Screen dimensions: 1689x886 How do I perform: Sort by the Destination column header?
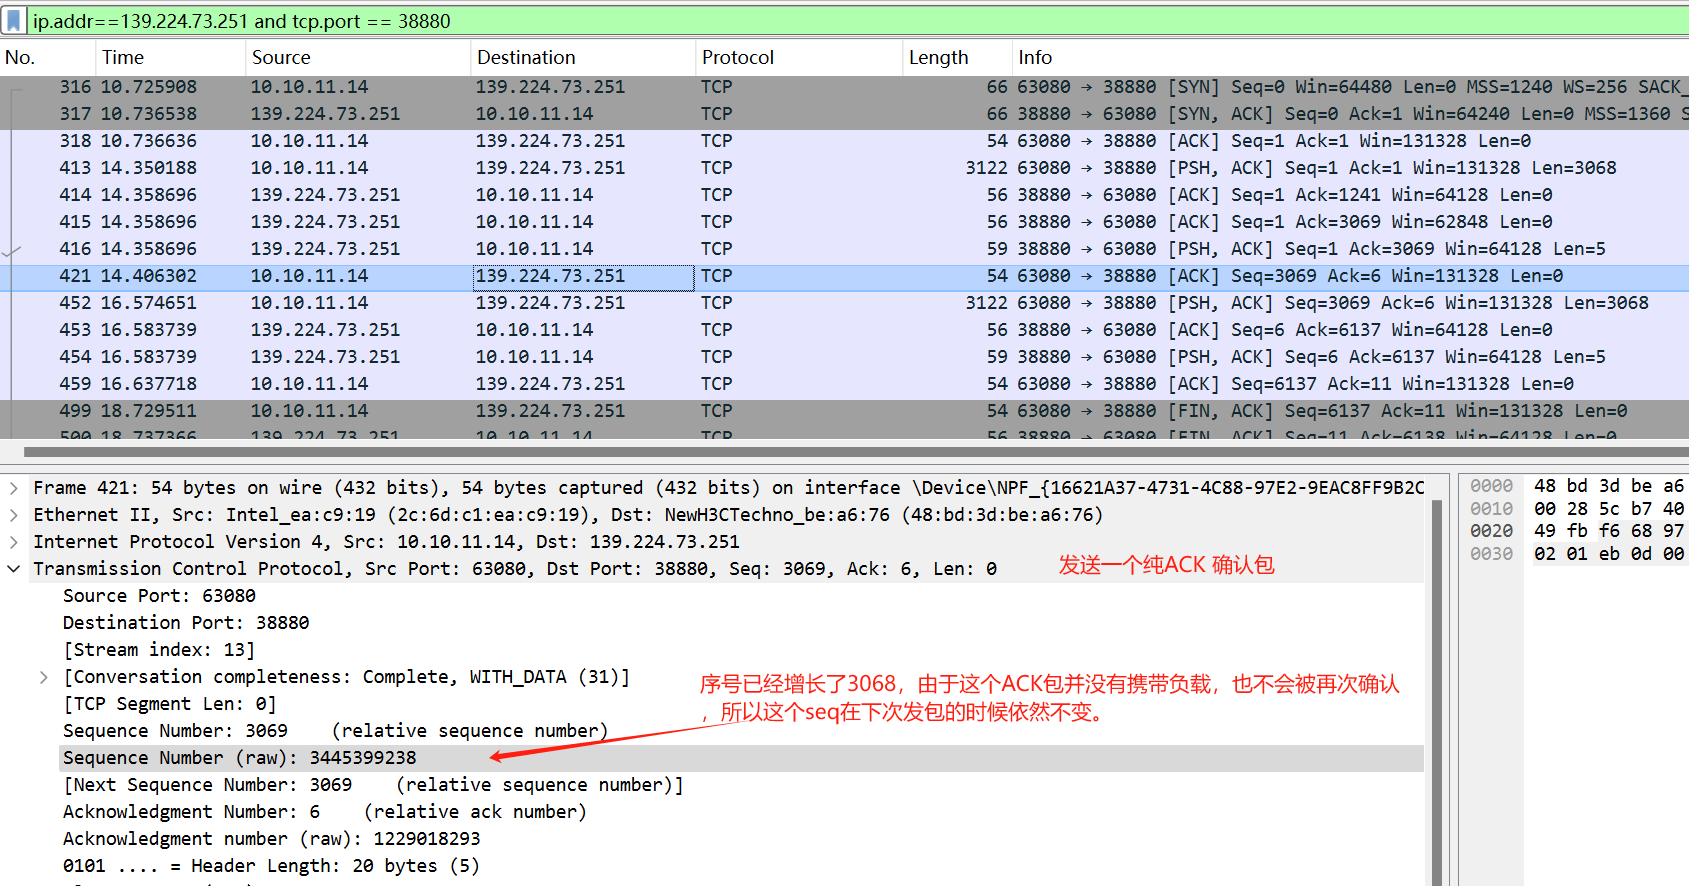(582, 58)
